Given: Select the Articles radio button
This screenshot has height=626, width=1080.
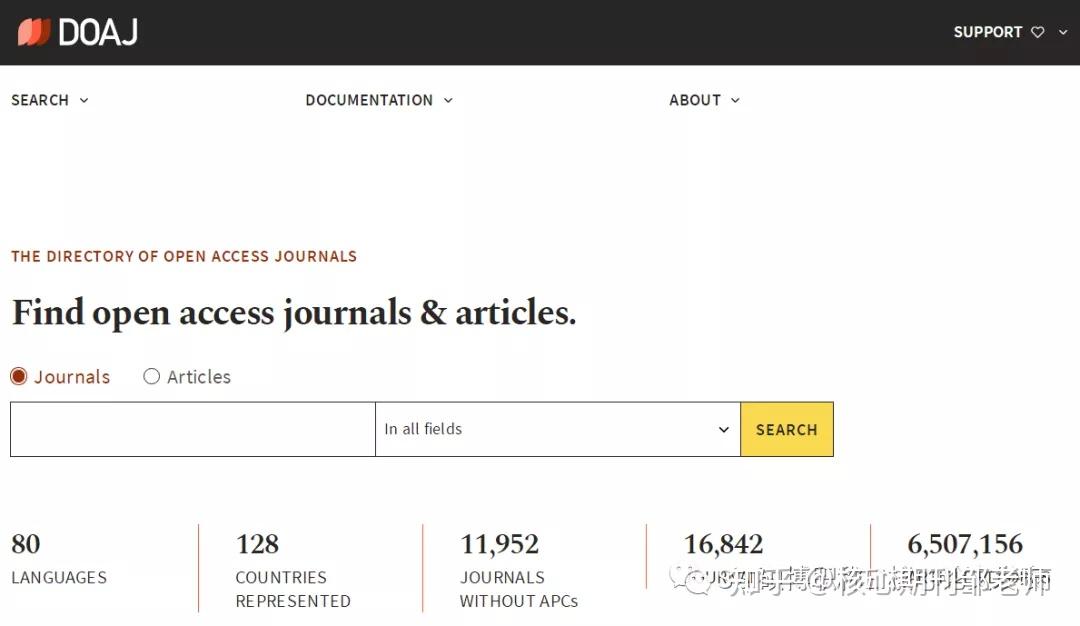Looking at the screenshot, I should tap(152, 376).
